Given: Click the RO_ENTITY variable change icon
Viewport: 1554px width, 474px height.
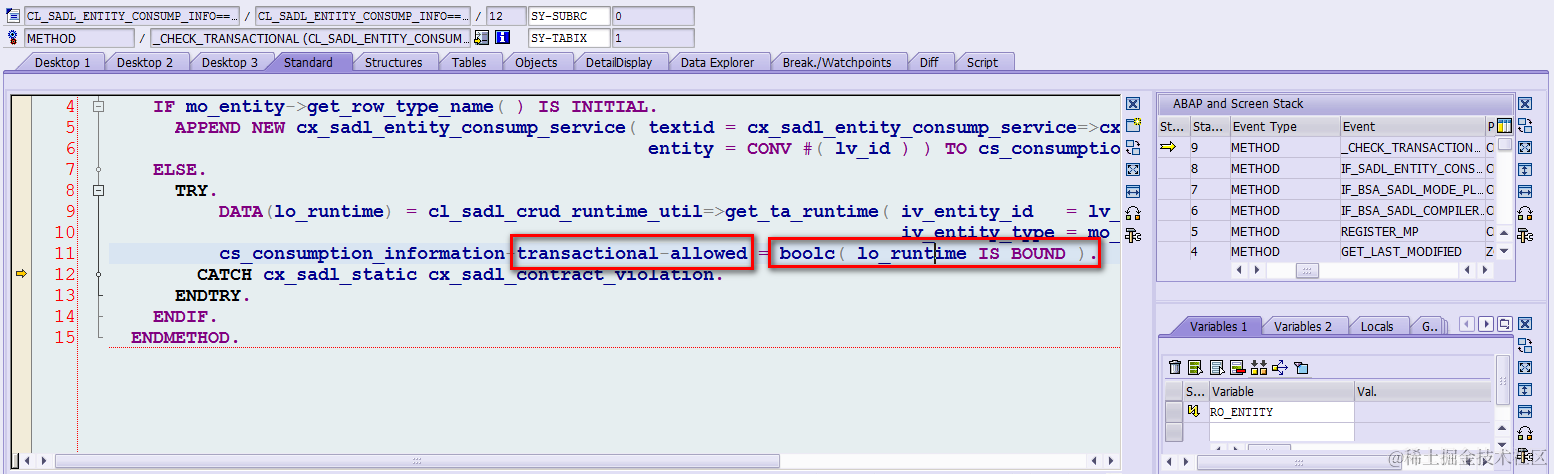Looking at the screenshot, I should pos(1194,412).
